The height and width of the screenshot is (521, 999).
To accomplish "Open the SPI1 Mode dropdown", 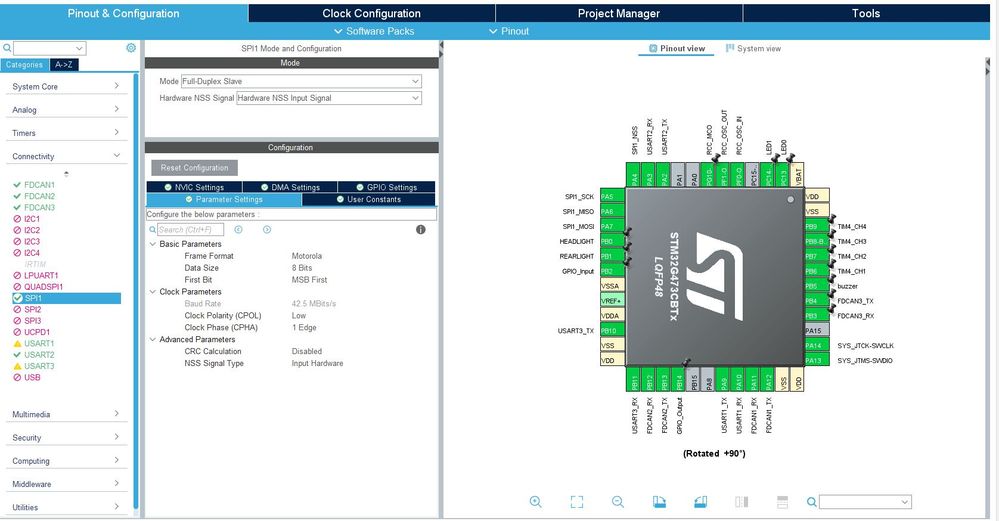I will pyautogui.click(x=301, y=82).
